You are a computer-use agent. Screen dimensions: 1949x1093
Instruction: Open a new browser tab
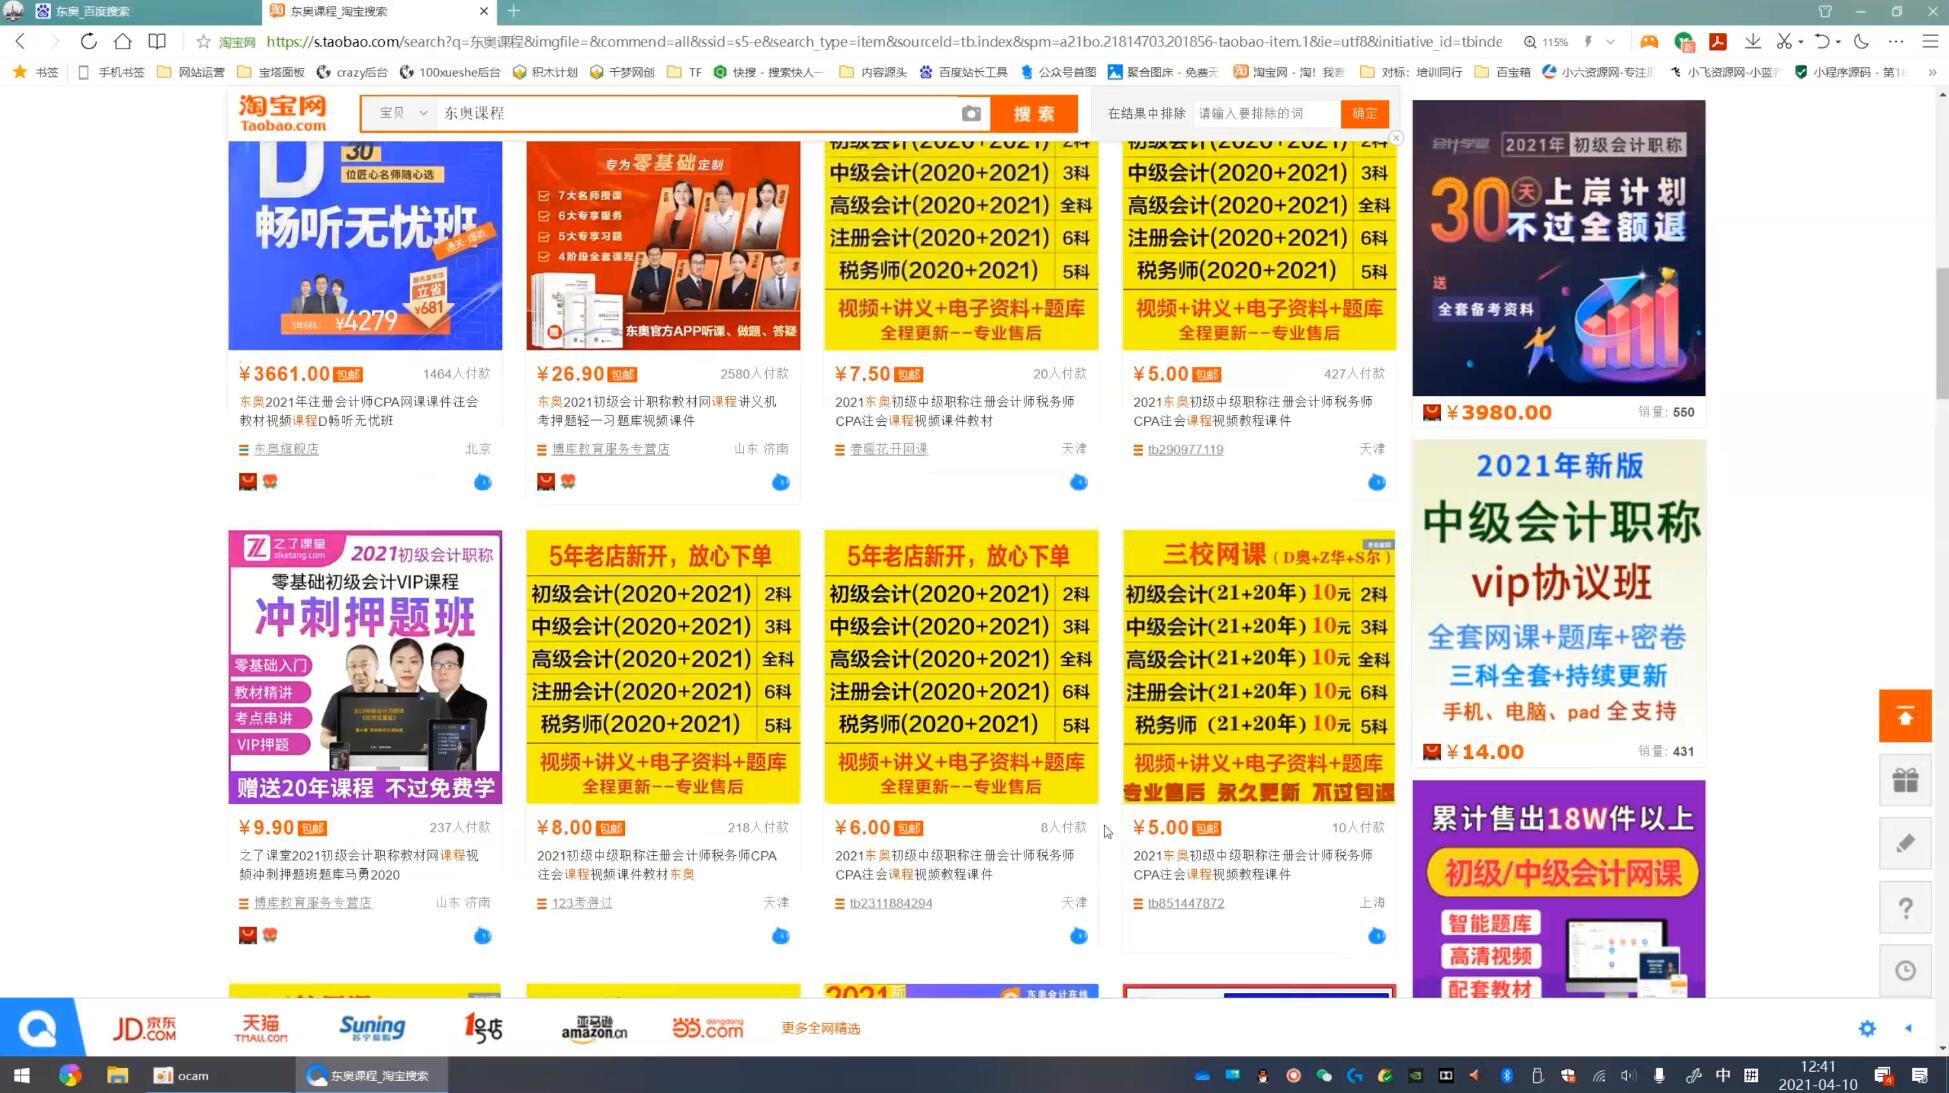click(x=513, y=11)
